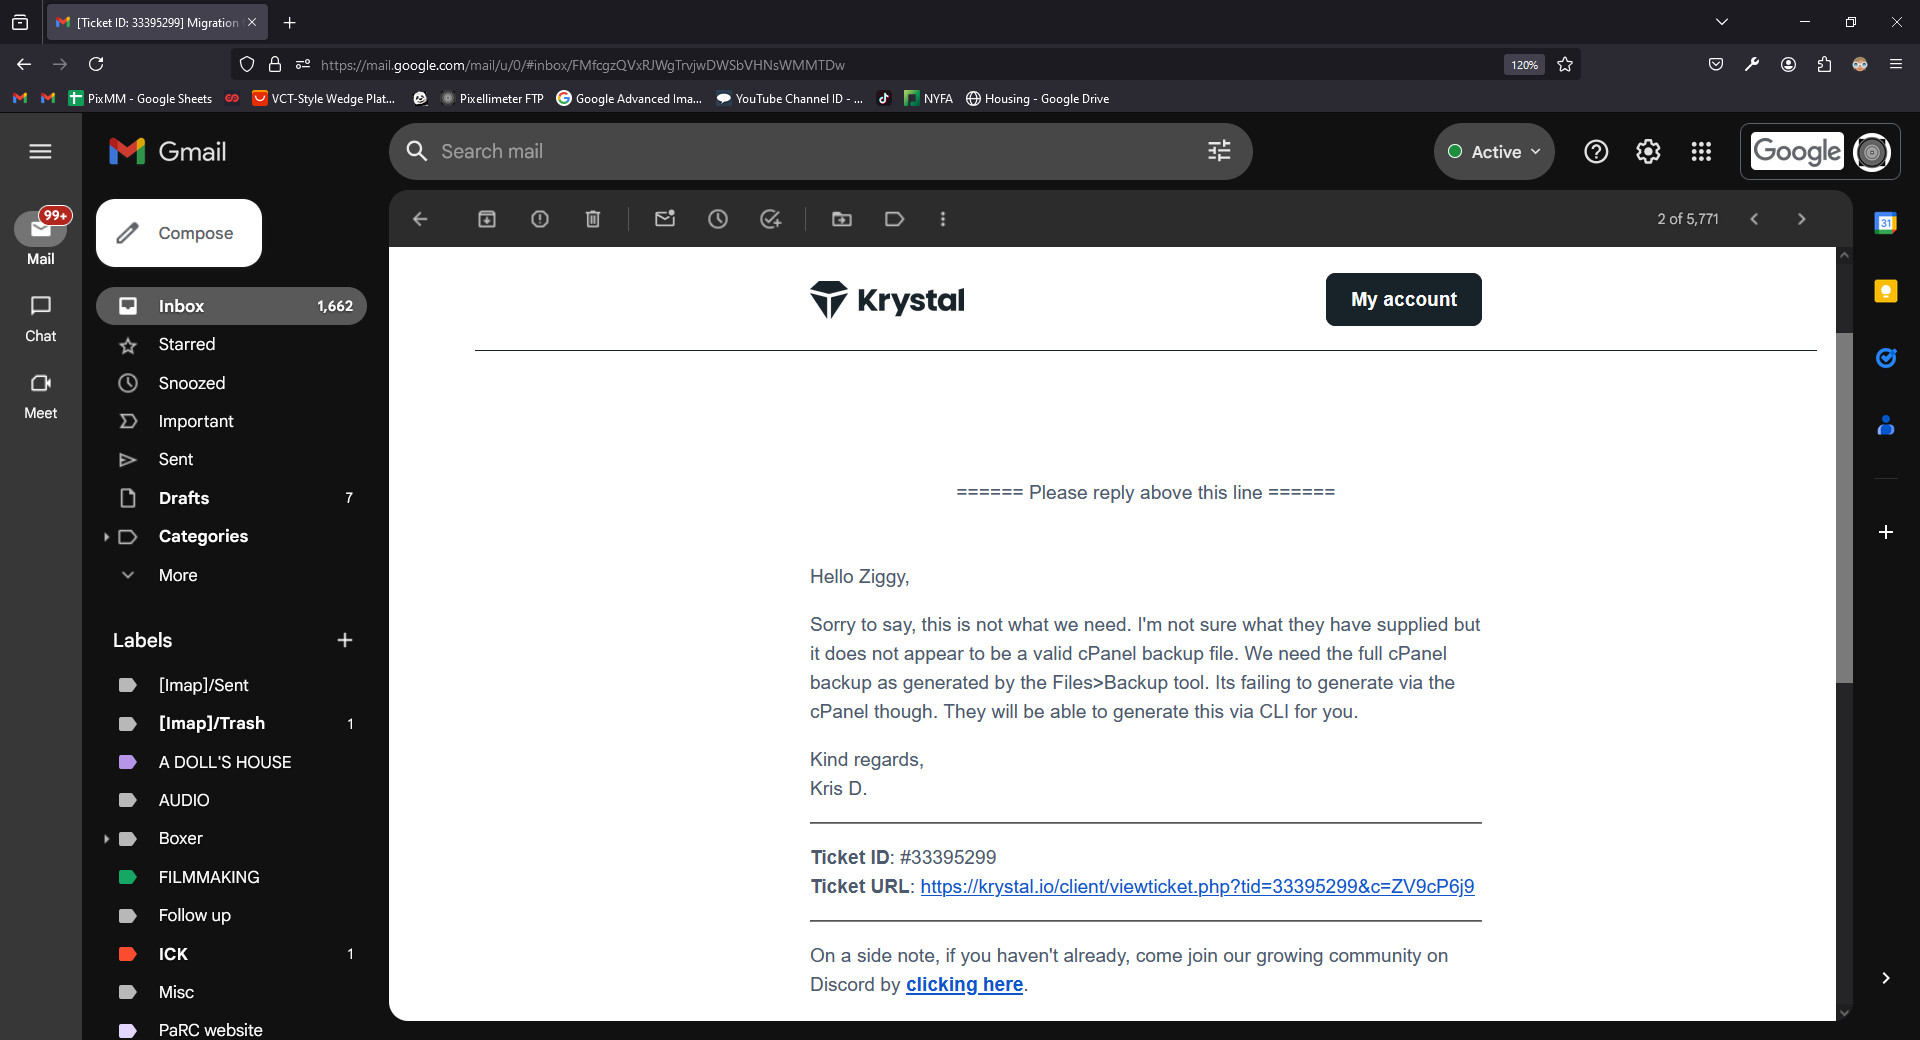This screenshot has height=1040, width=1920.
Task: Archive this email using the archive icon
Action: click(x=487, y=219)
